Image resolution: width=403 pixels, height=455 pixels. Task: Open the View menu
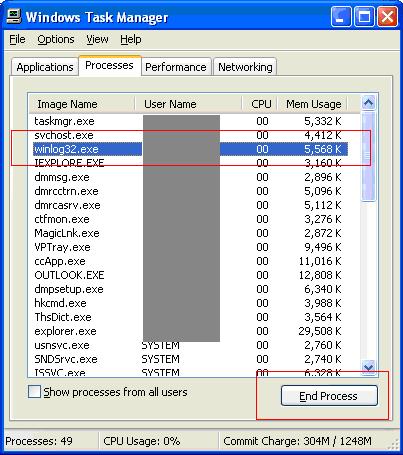click(x=97, y=39)
